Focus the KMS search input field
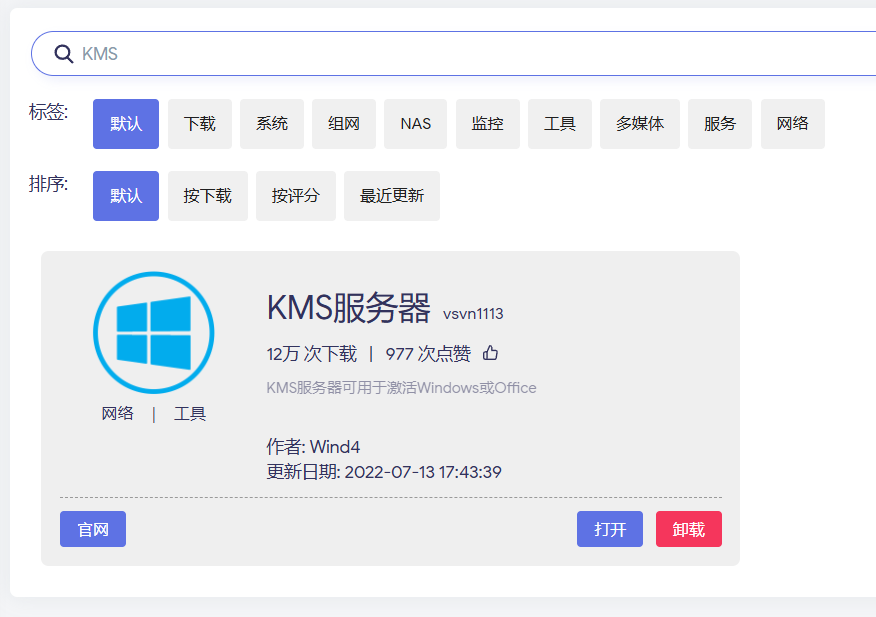Image resolution: width=876 pixels, height=617 pixels. 454,54
